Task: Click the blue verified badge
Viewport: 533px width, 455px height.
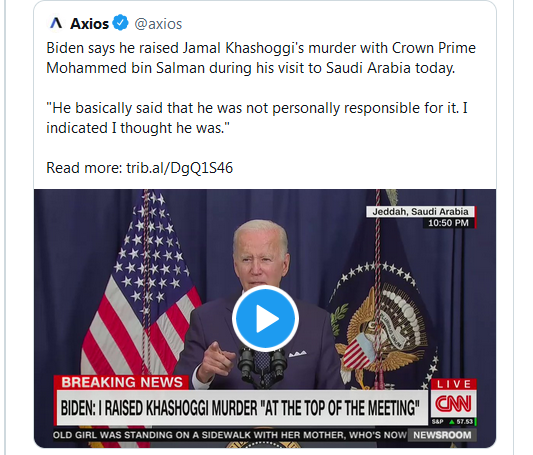Action: (x=120, y=23)
